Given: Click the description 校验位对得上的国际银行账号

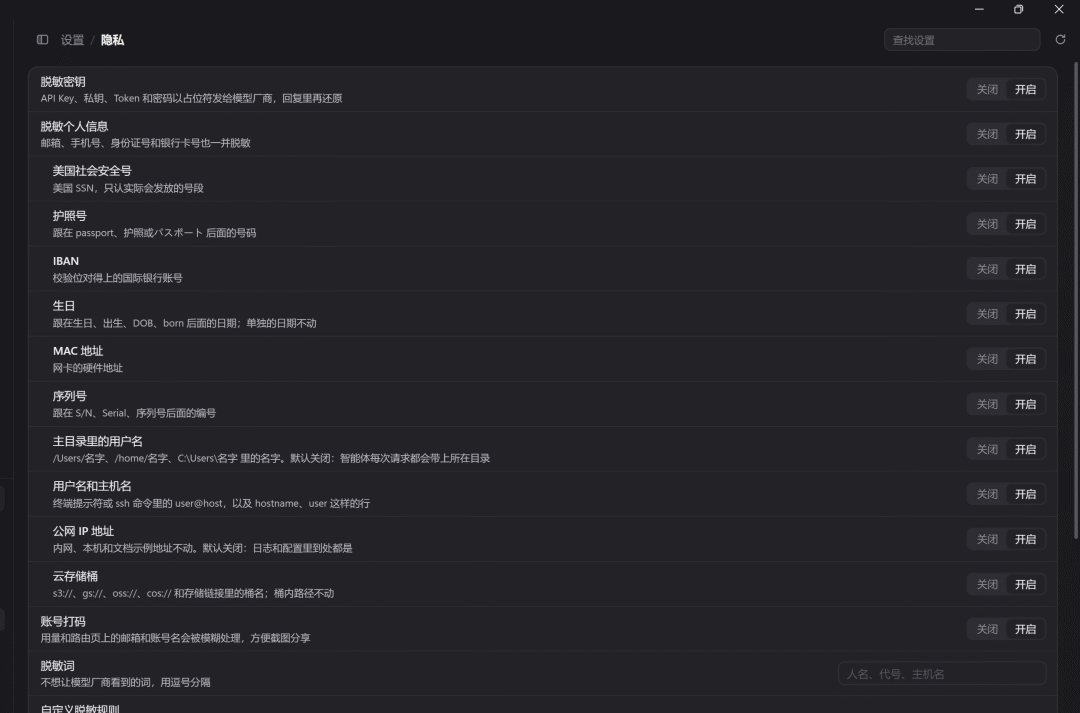Looking at the screenshot, I should [x=118, y=278].
